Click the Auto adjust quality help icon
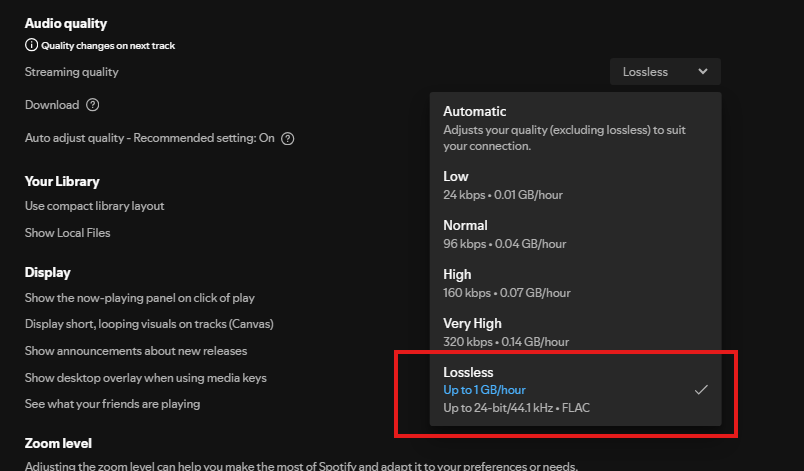The height and width of the screenshot is (471, 804). click(288, 138)
